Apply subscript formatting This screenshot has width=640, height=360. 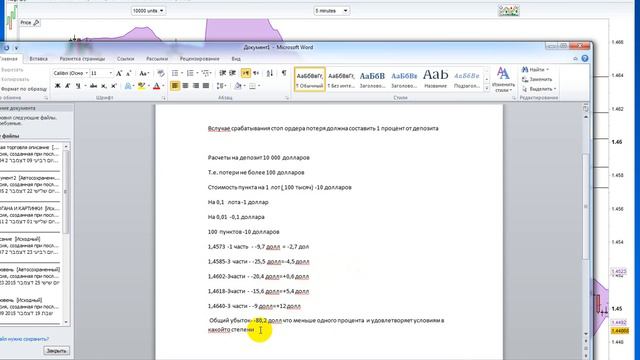coord(104,86)
